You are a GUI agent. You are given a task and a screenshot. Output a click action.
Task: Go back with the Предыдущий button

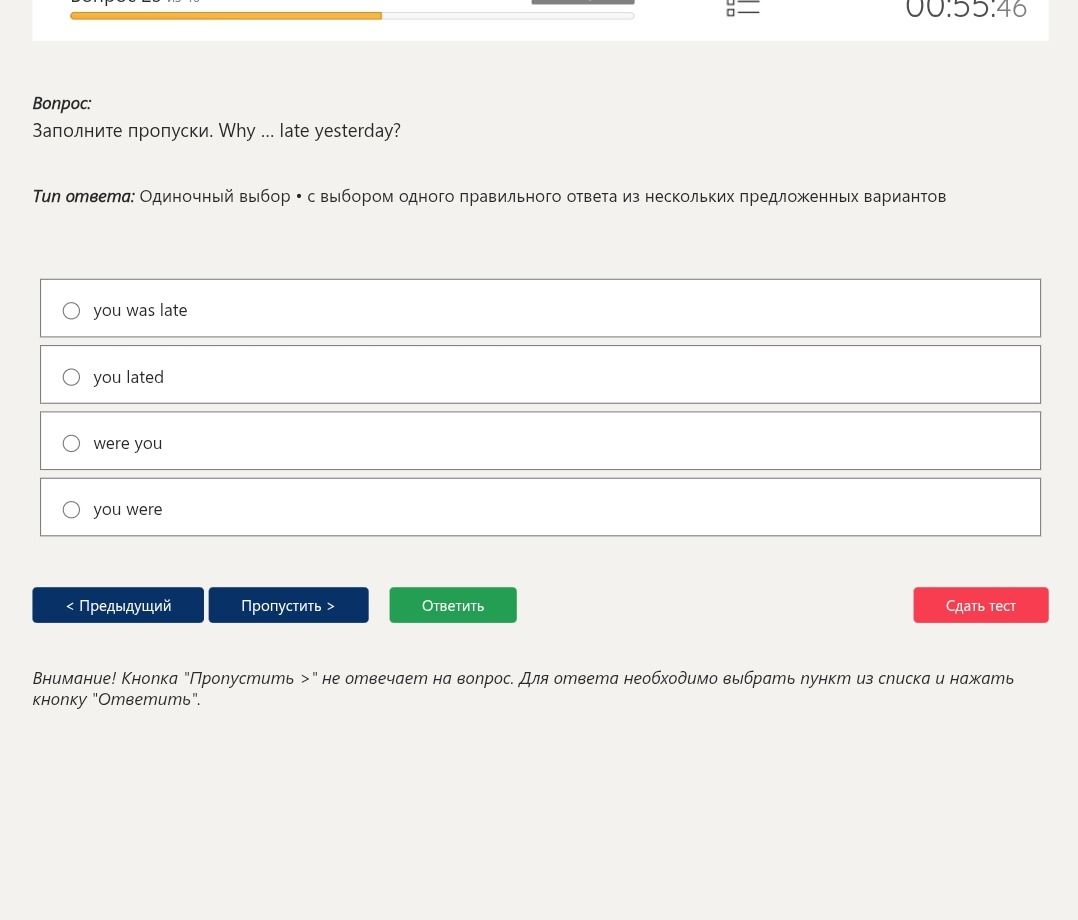point(118,605)
